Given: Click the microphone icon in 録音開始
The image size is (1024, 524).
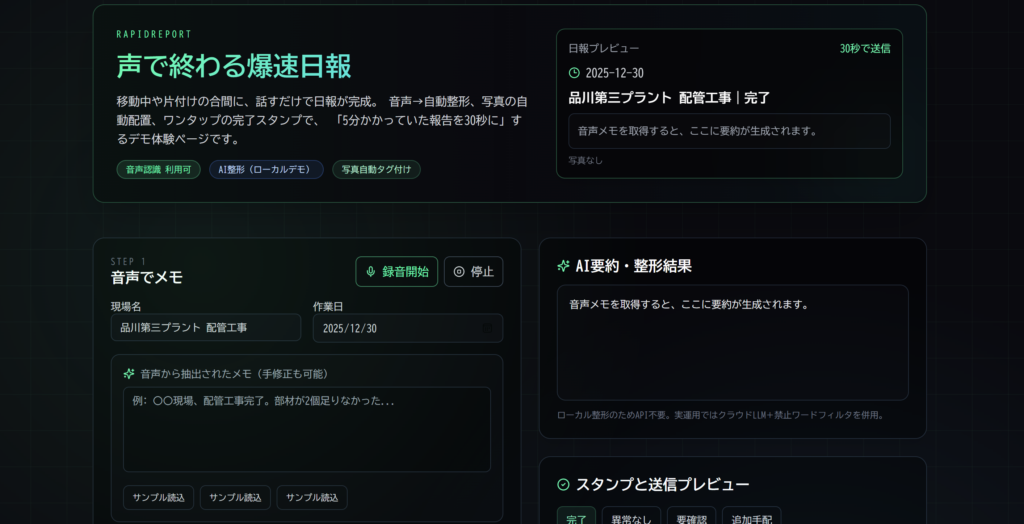Looking at the screenshot, I should tap(371, 272).
